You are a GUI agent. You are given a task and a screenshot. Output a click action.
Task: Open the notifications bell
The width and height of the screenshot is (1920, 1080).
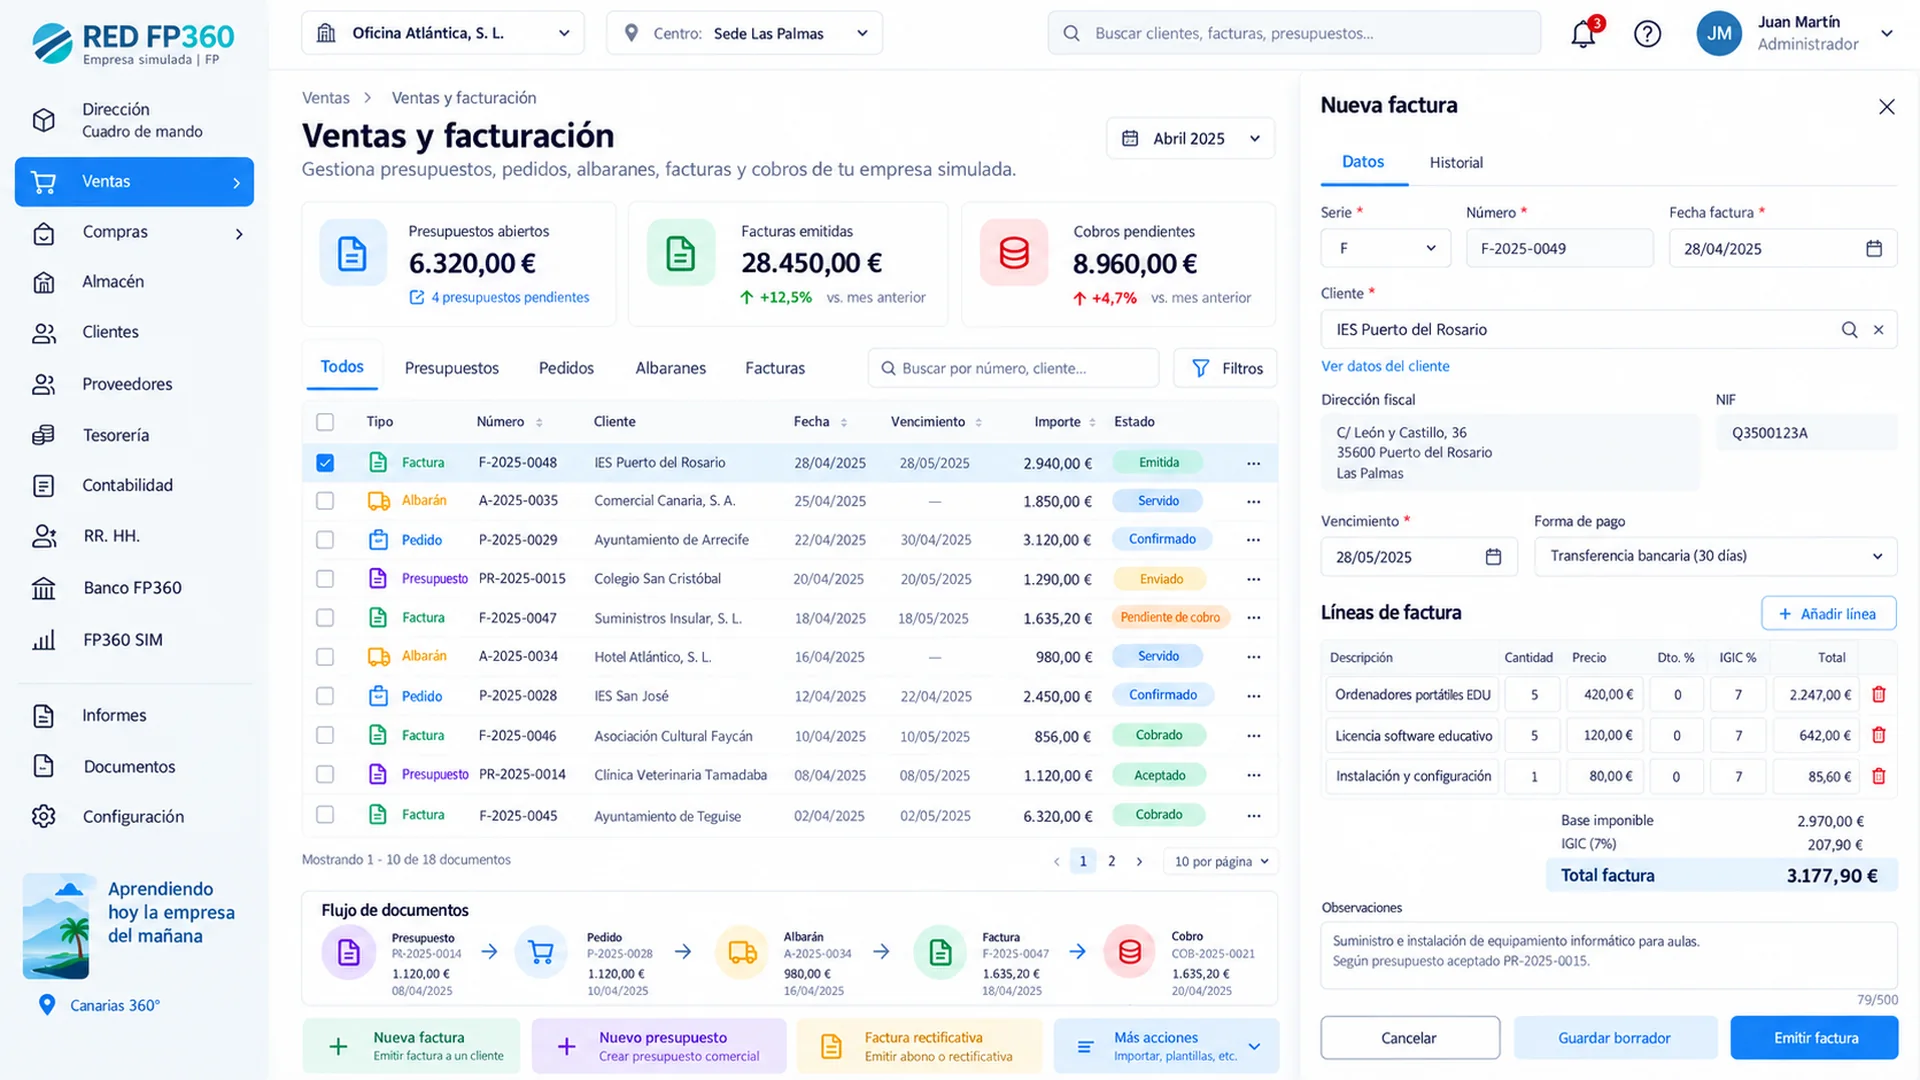[1583, 34]
